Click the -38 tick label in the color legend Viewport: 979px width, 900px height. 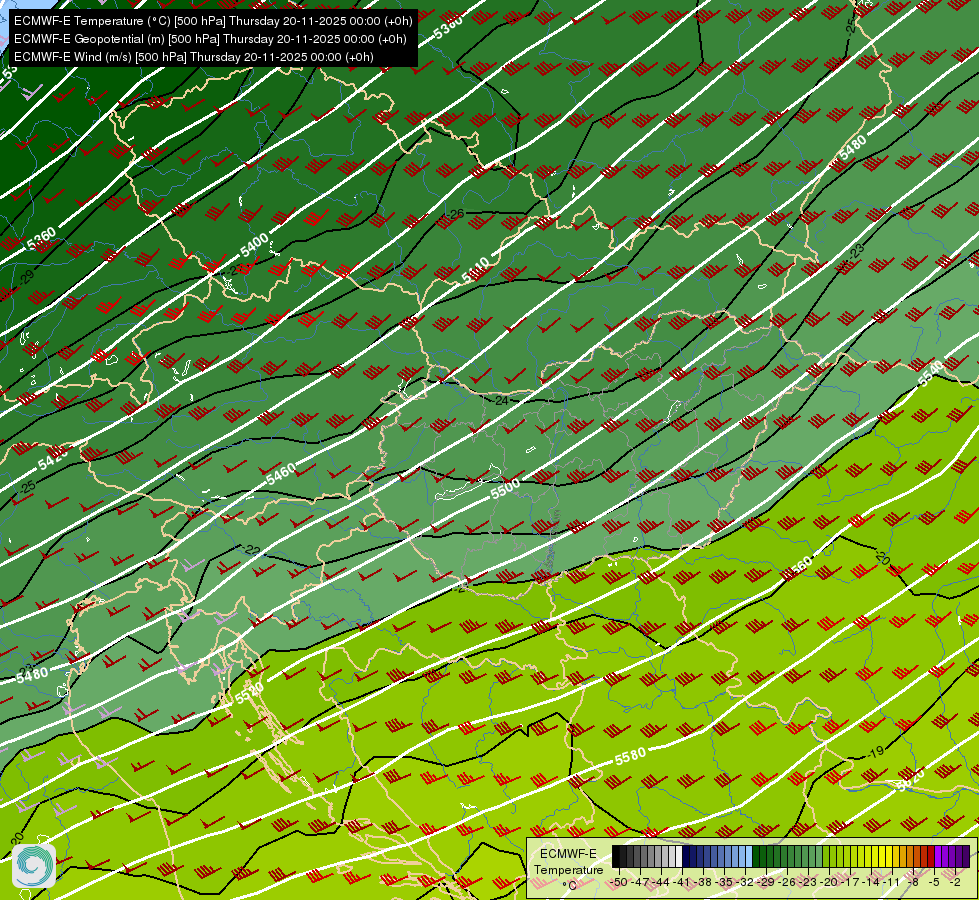(703, 883)
